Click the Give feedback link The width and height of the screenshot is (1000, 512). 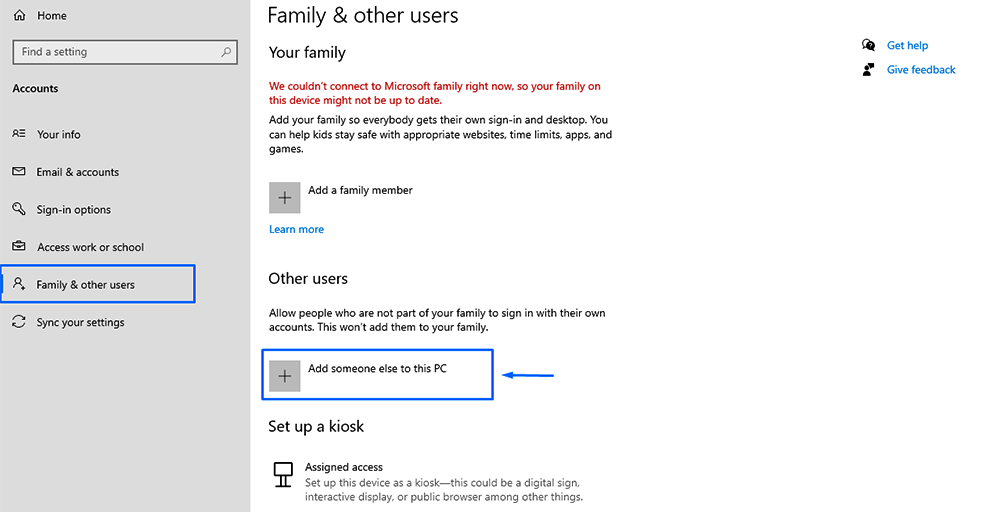[921, 70]
